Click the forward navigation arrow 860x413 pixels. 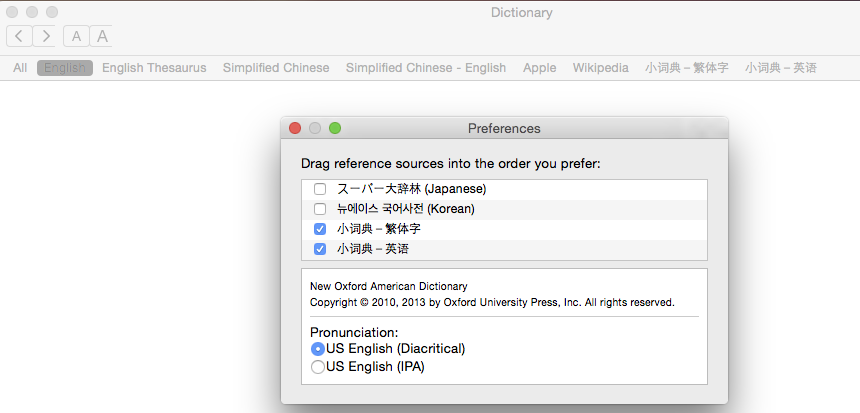44,37
